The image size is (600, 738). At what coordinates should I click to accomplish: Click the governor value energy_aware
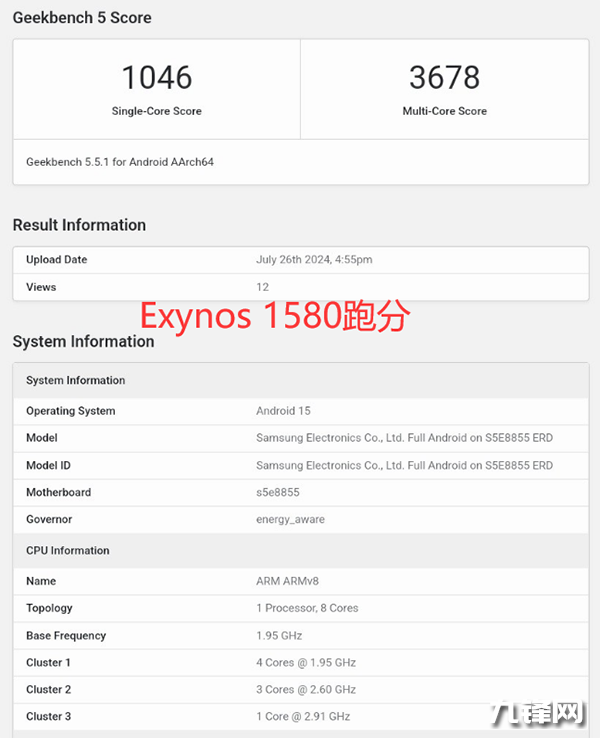tap(290, 519)
